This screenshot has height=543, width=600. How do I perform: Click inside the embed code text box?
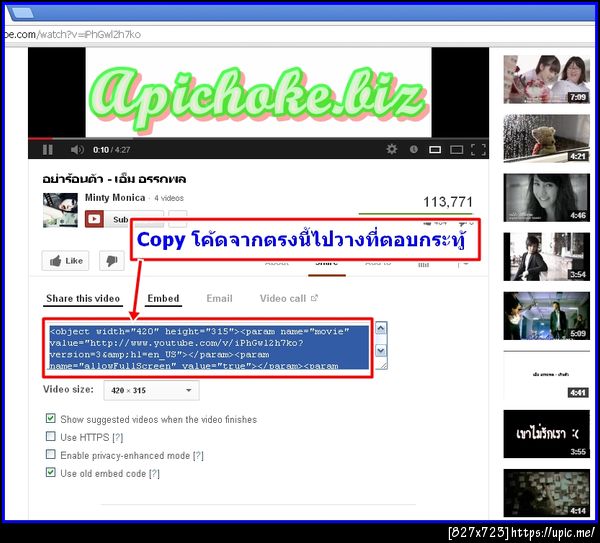[x=209, y=347]
